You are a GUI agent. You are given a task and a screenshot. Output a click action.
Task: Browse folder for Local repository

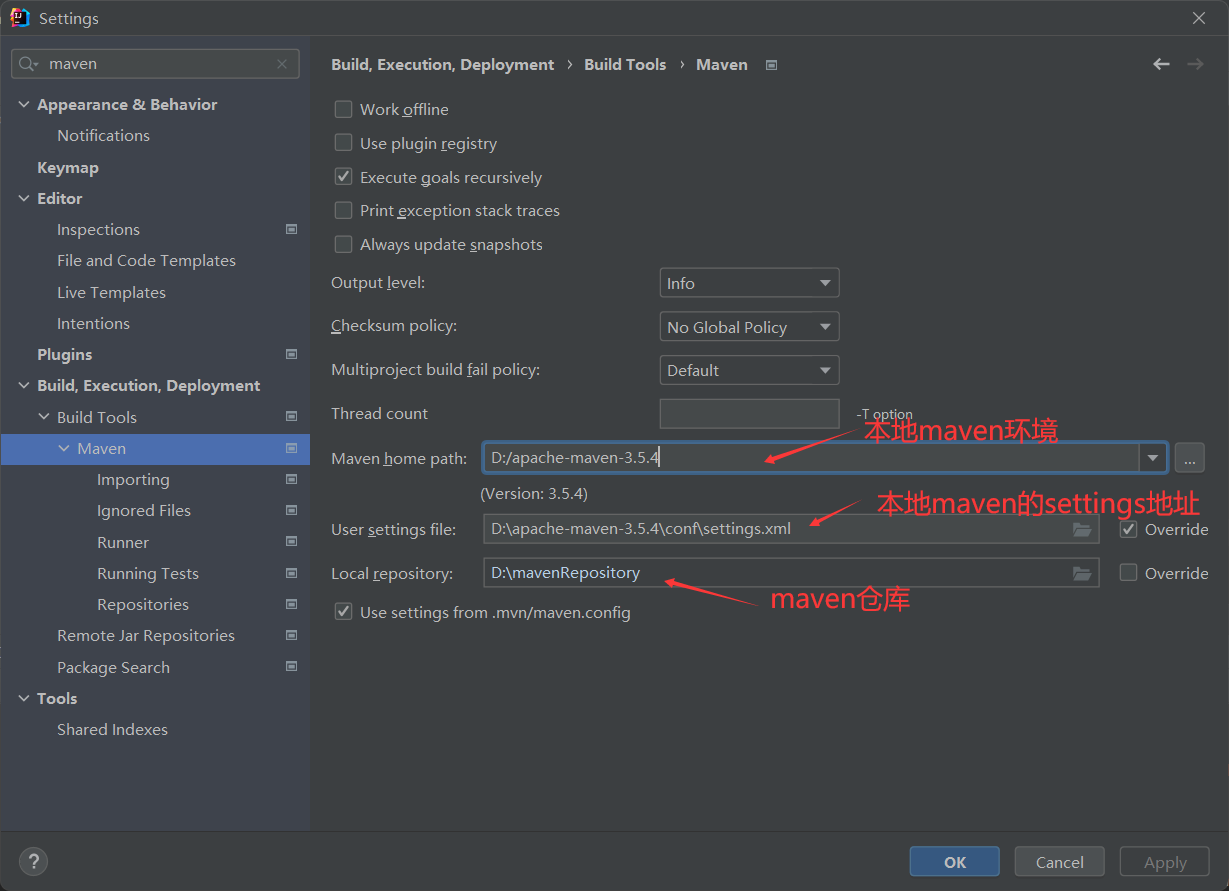(1082, 573)
